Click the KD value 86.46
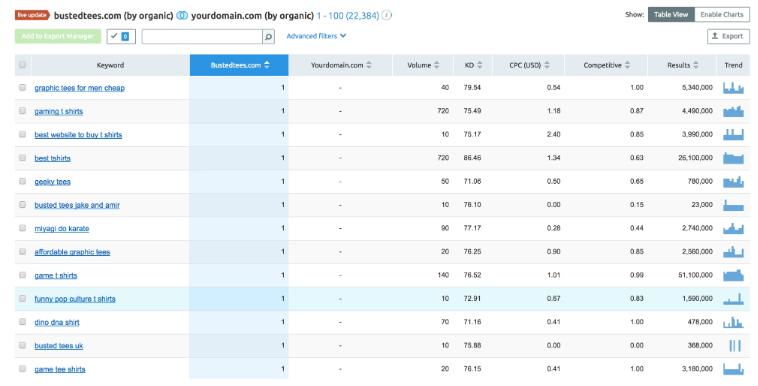The image size is (758, 386). [x=472, y=158]
